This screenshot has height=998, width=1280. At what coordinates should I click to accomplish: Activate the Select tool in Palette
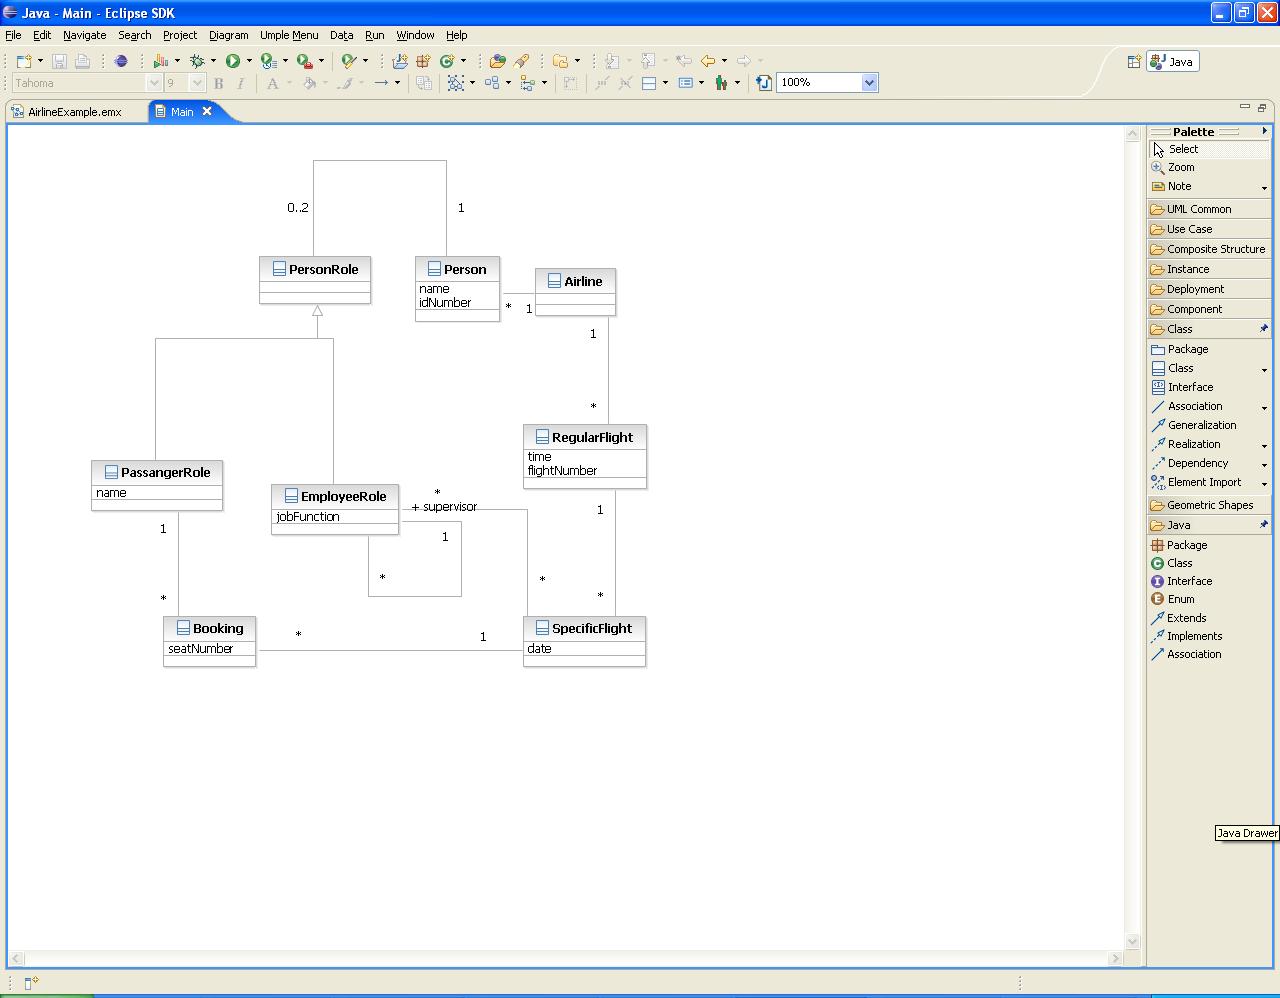pyautogui.click(x=1182, y=149)
